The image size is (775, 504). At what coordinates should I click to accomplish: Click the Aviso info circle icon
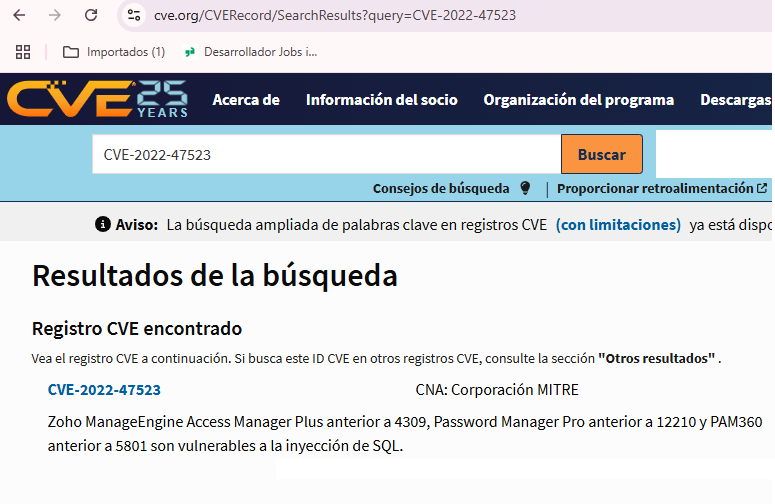[102, 224]
